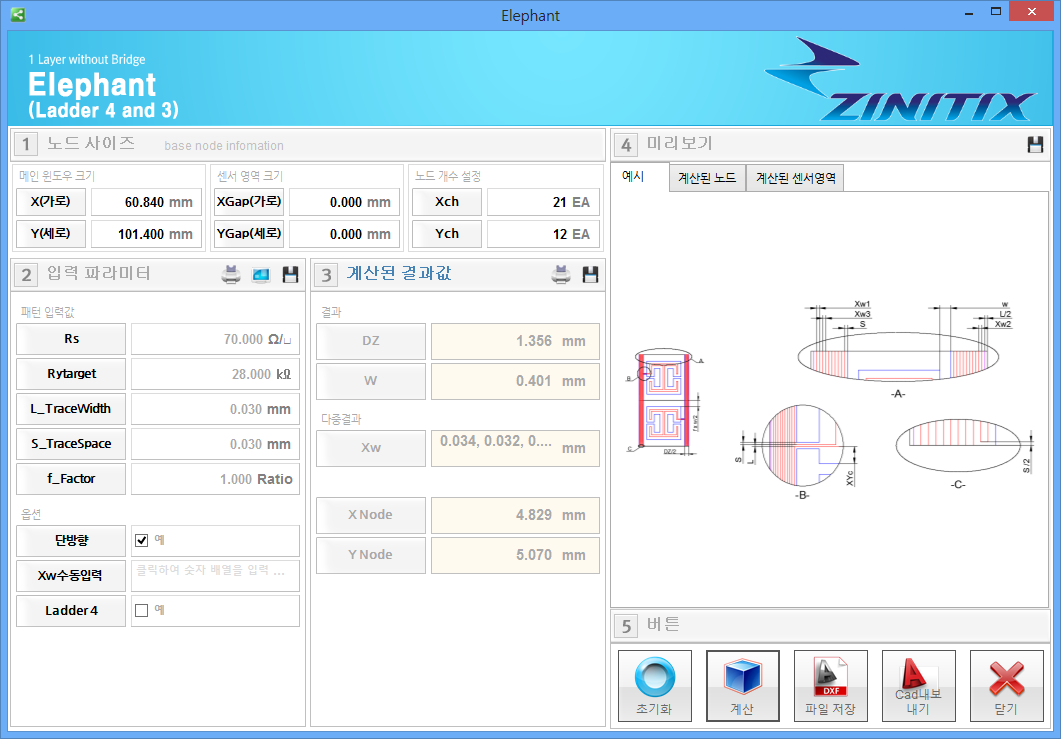Click the 초기화 reset button

(x=655, y=686)
